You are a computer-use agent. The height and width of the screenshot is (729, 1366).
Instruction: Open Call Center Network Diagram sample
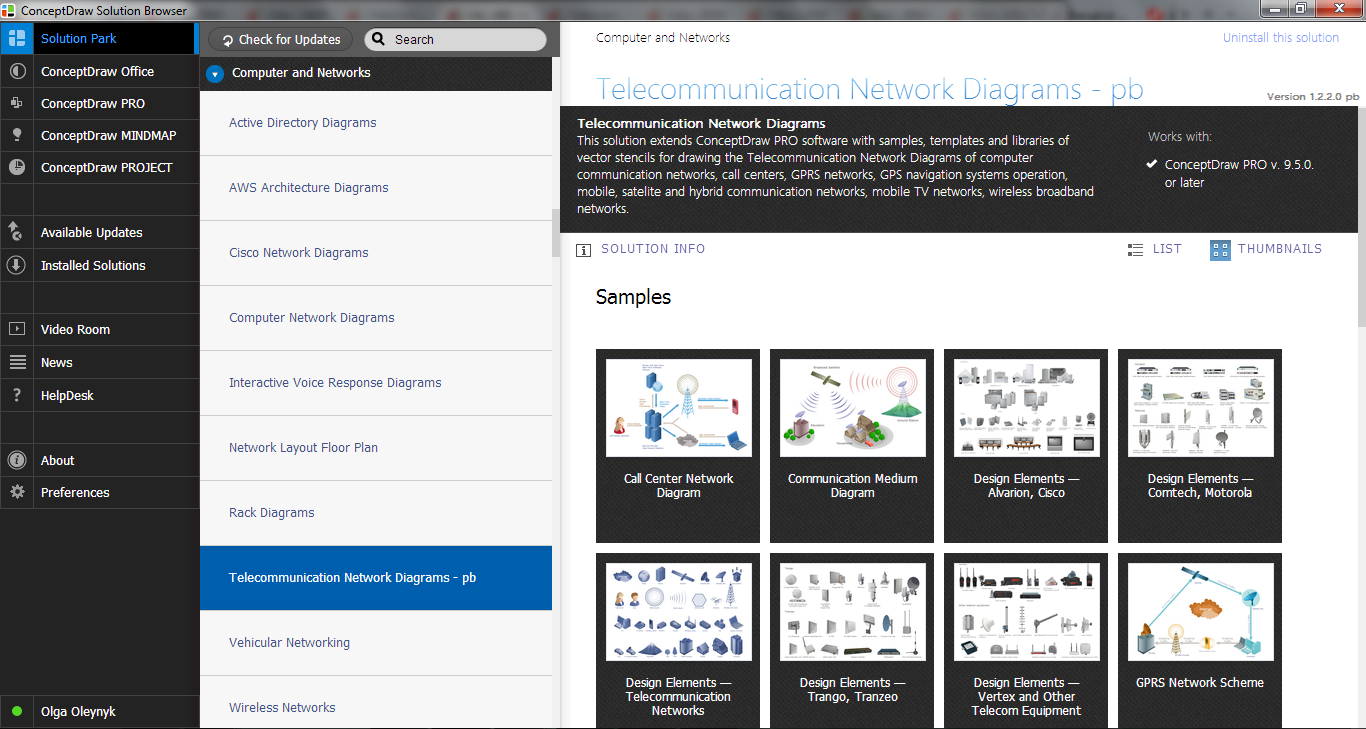[x=678, y=446]
